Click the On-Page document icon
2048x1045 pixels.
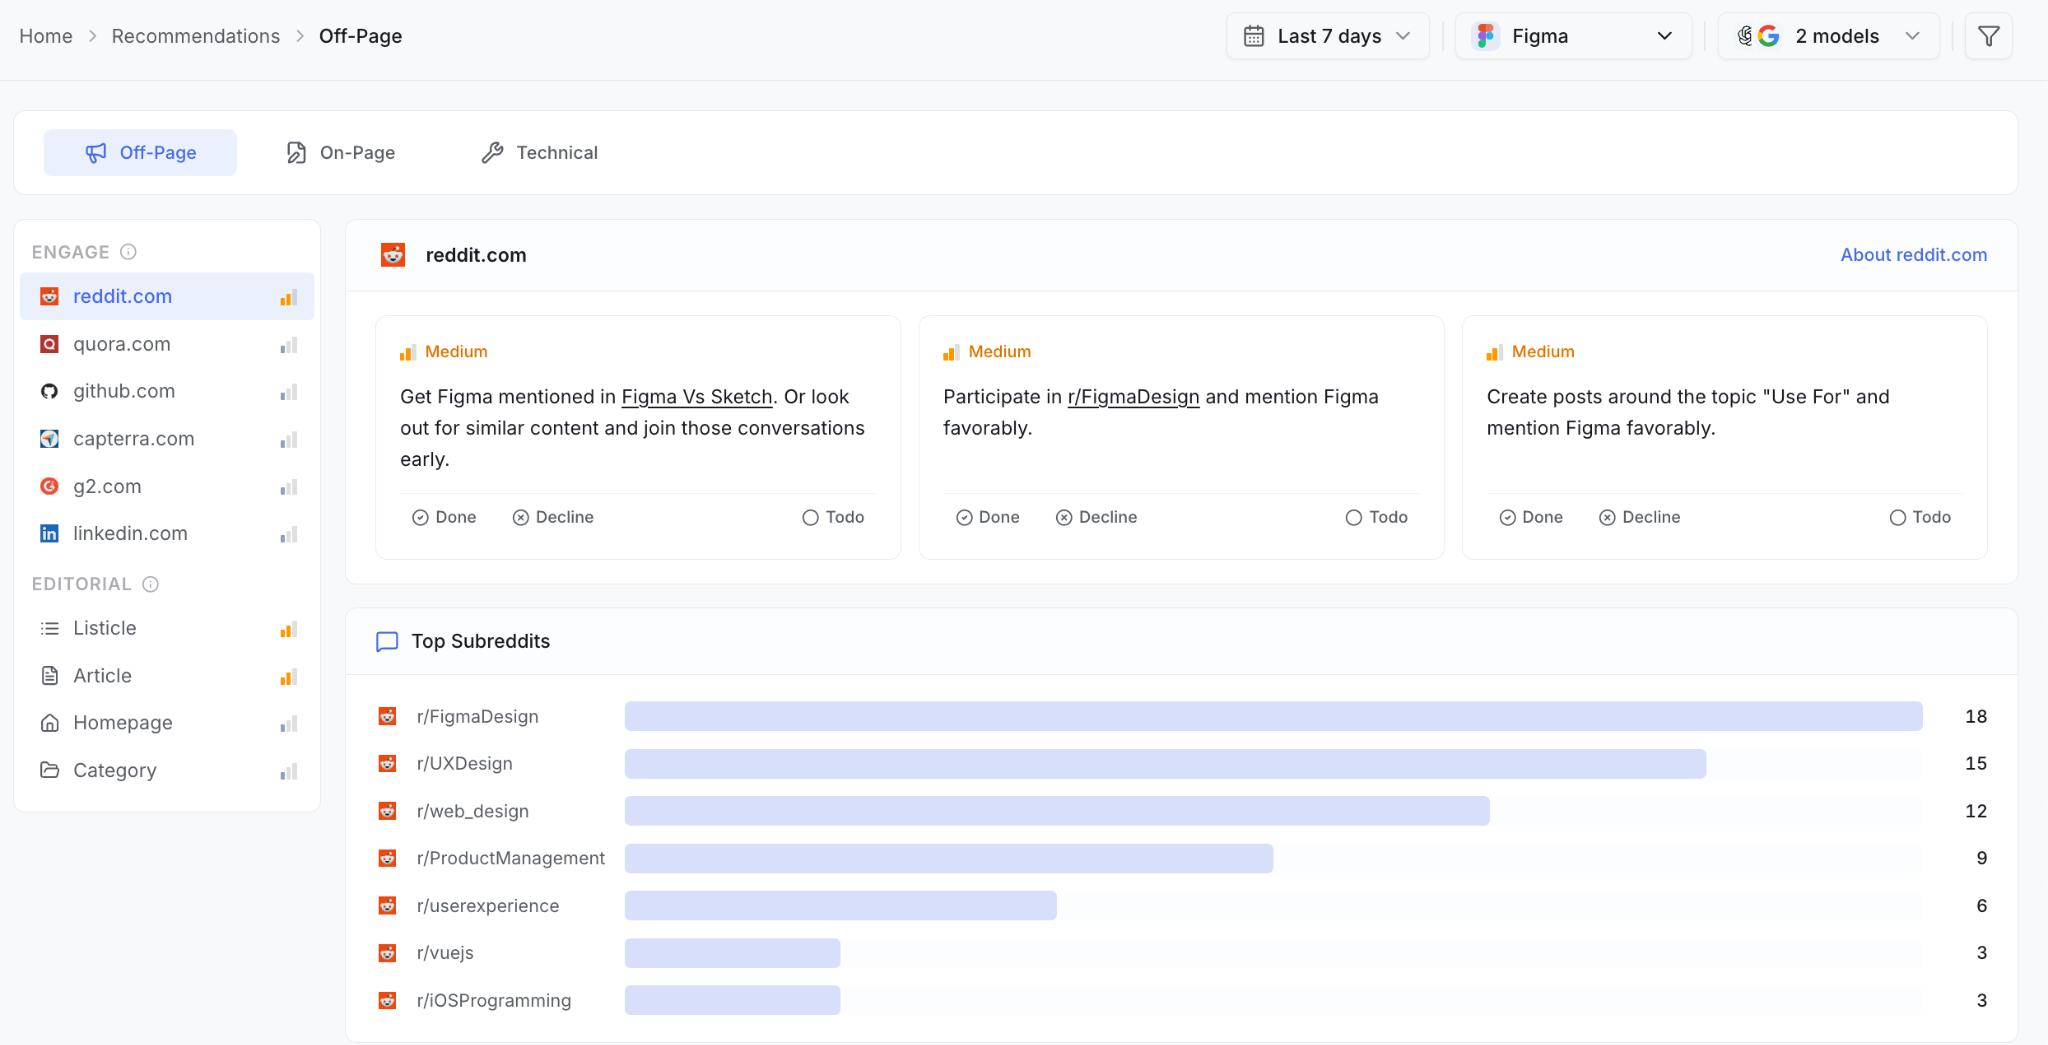click(x=296, y=153)
